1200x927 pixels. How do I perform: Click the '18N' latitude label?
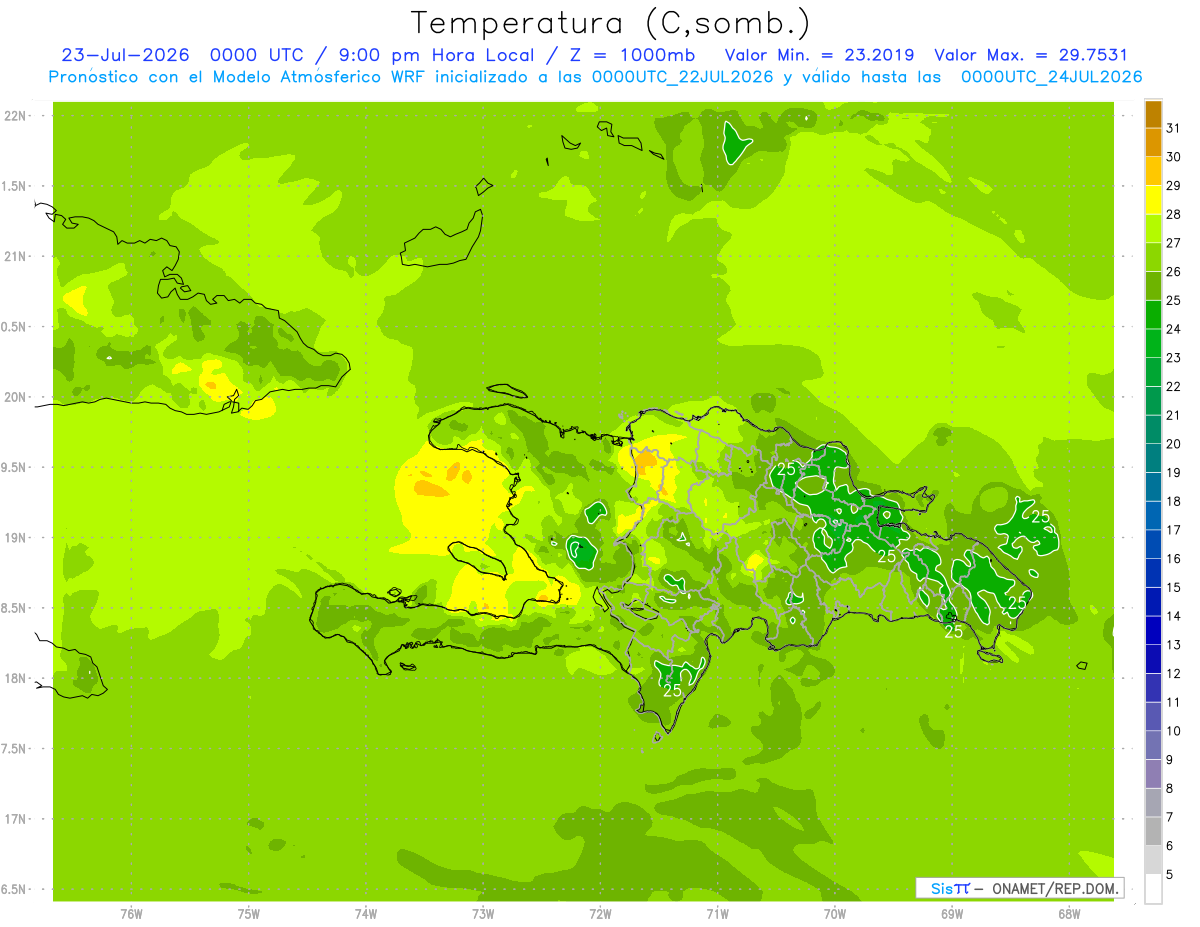click(x=16, y=678)
